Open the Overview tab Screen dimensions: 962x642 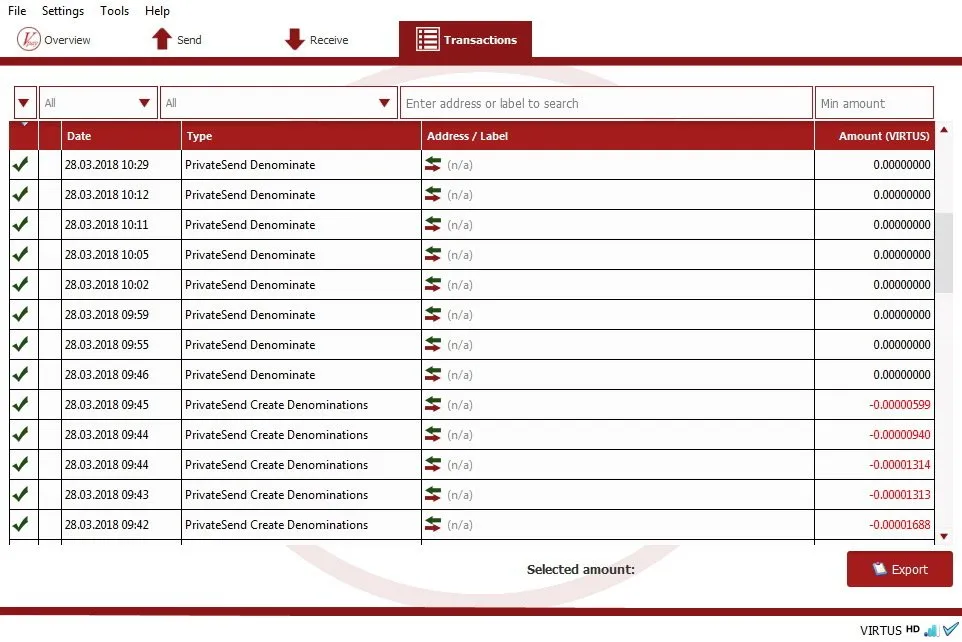tap(54, 40)
